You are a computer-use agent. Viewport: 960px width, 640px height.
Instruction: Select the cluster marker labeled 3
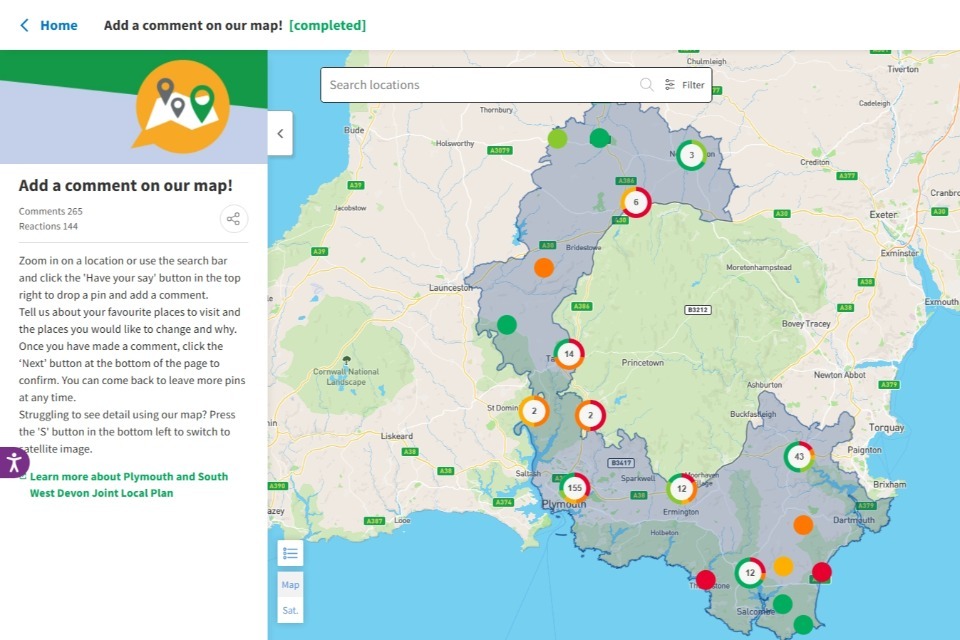(691, 155)
